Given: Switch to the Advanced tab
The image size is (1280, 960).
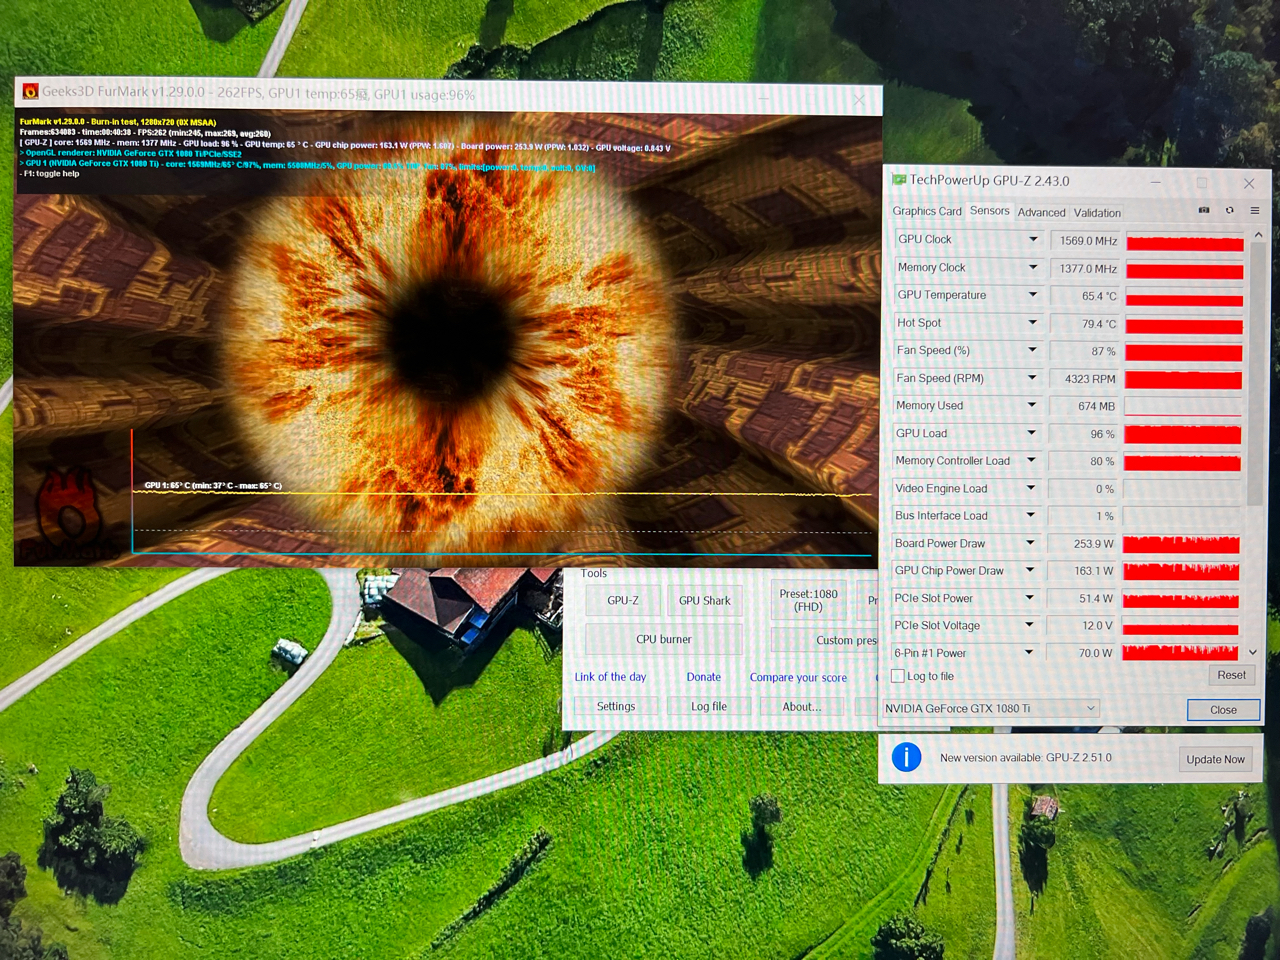Looking at the screenshot, I should pyautogui.click(x=1042, y=212).
